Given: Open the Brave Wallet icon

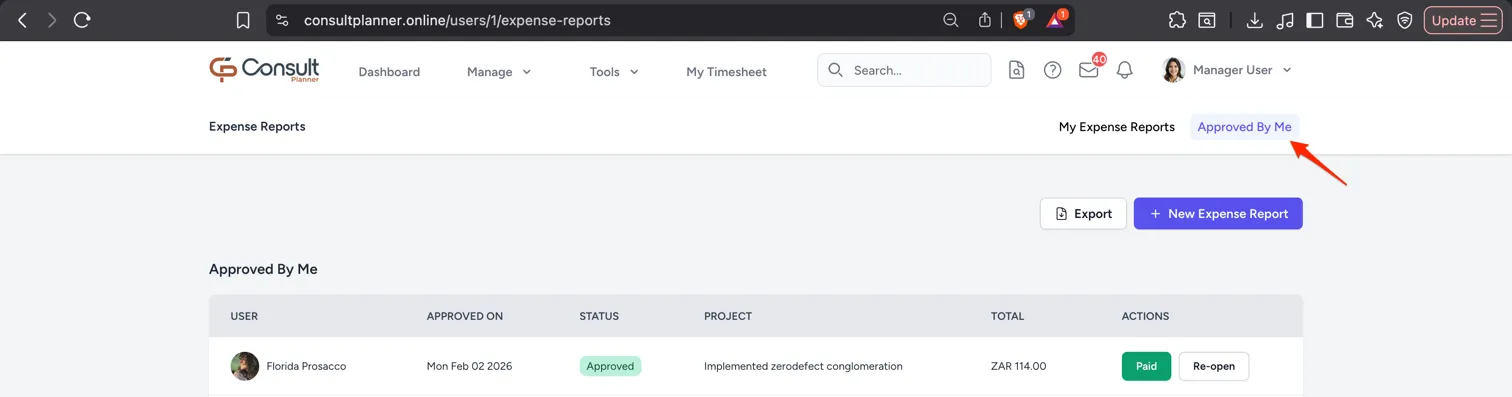Looking at the screenshot, I should pos(1345,20).
